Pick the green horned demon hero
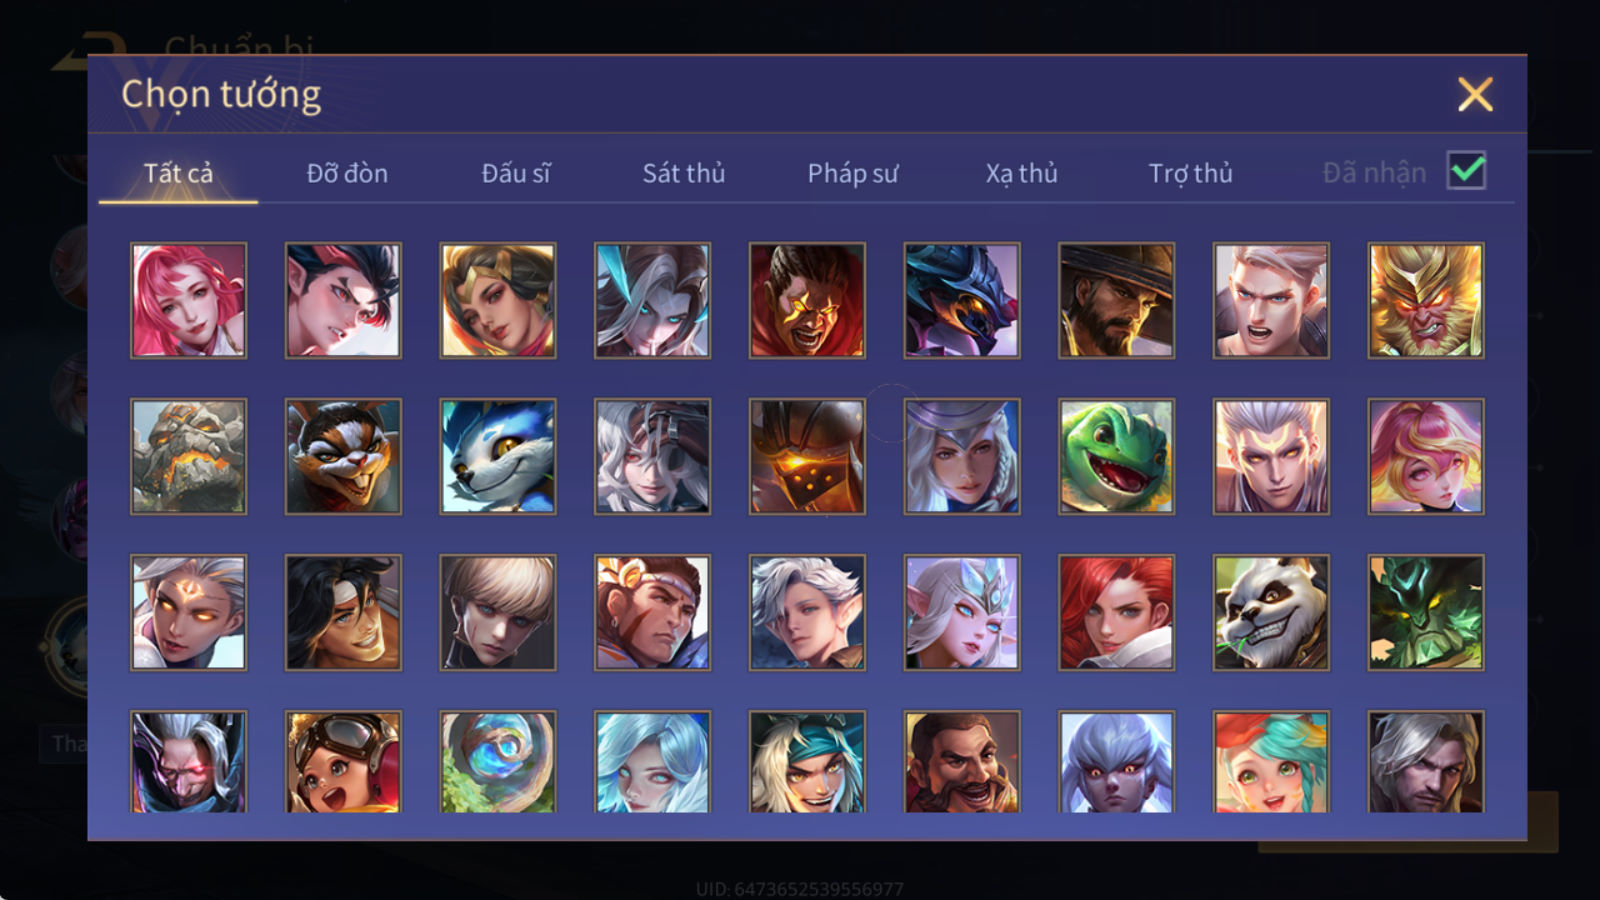1600x900 pixels. pyautogui.click(x=1426, y=613)
